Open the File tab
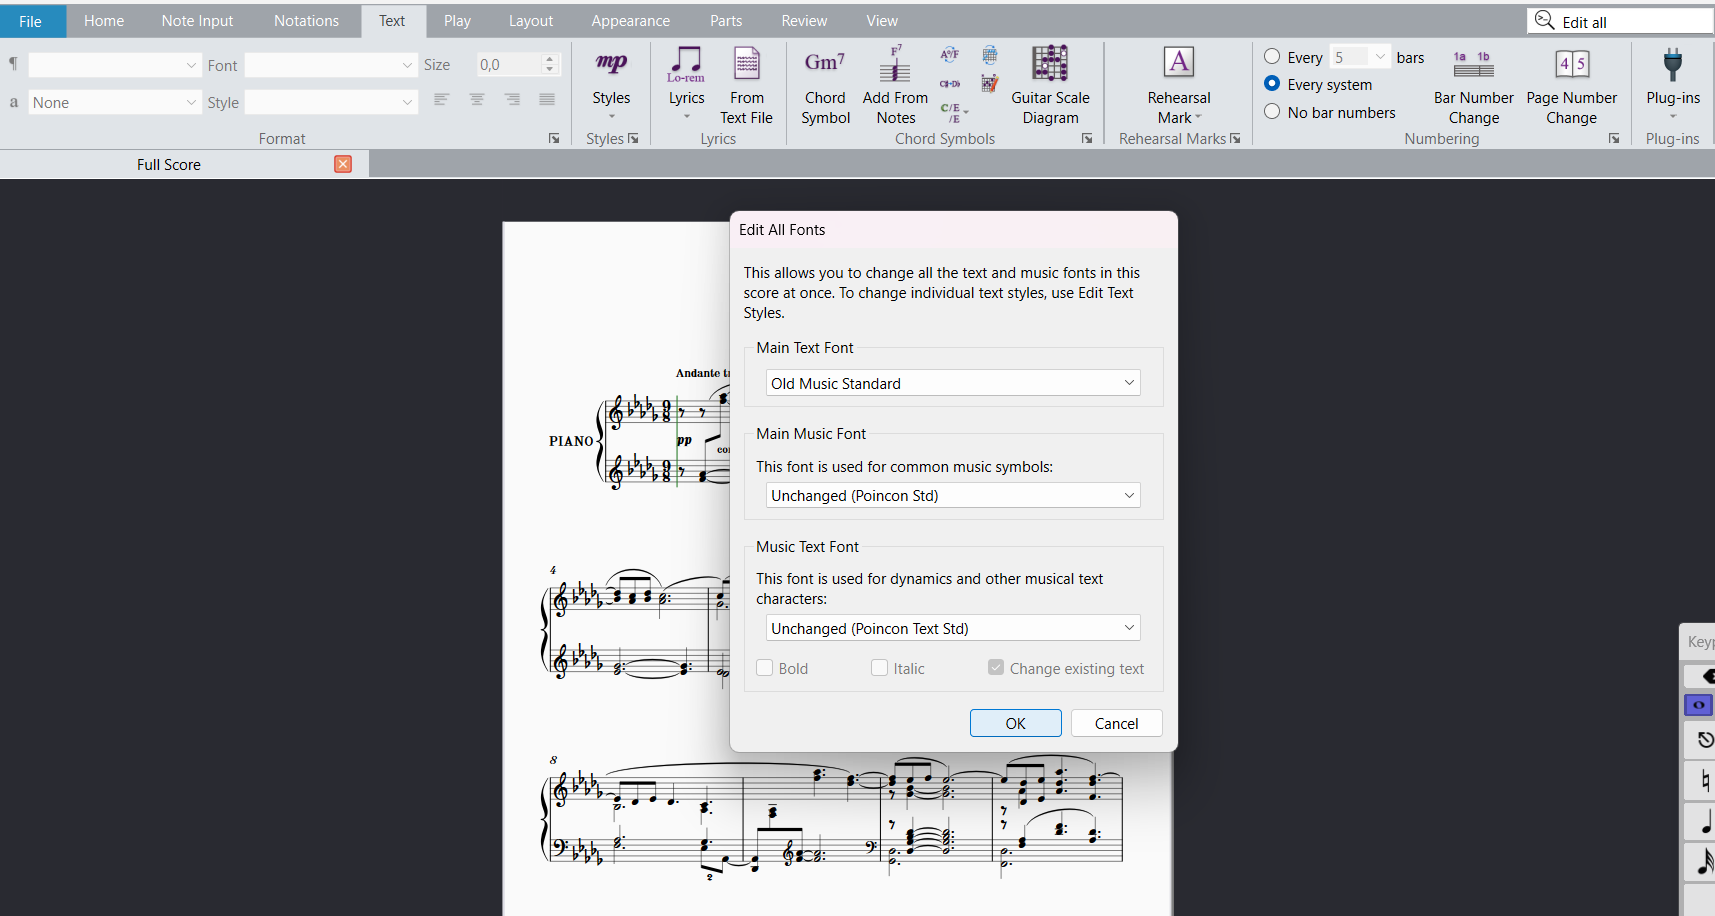The image size is (1715, 916). tap(31, 21)
